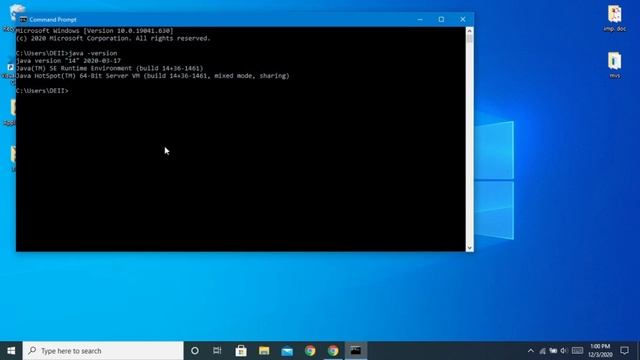
Task: Close the Command Prompt window
Action: (463, 19)
